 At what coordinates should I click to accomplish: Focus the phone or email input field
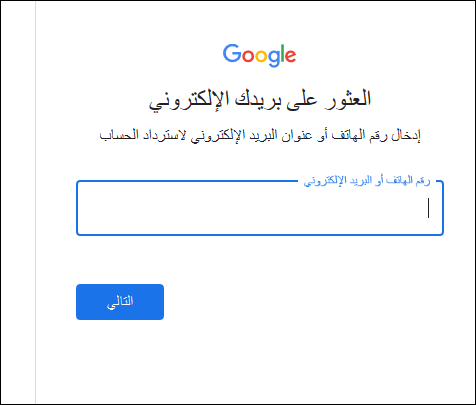[x=260, y=208]
